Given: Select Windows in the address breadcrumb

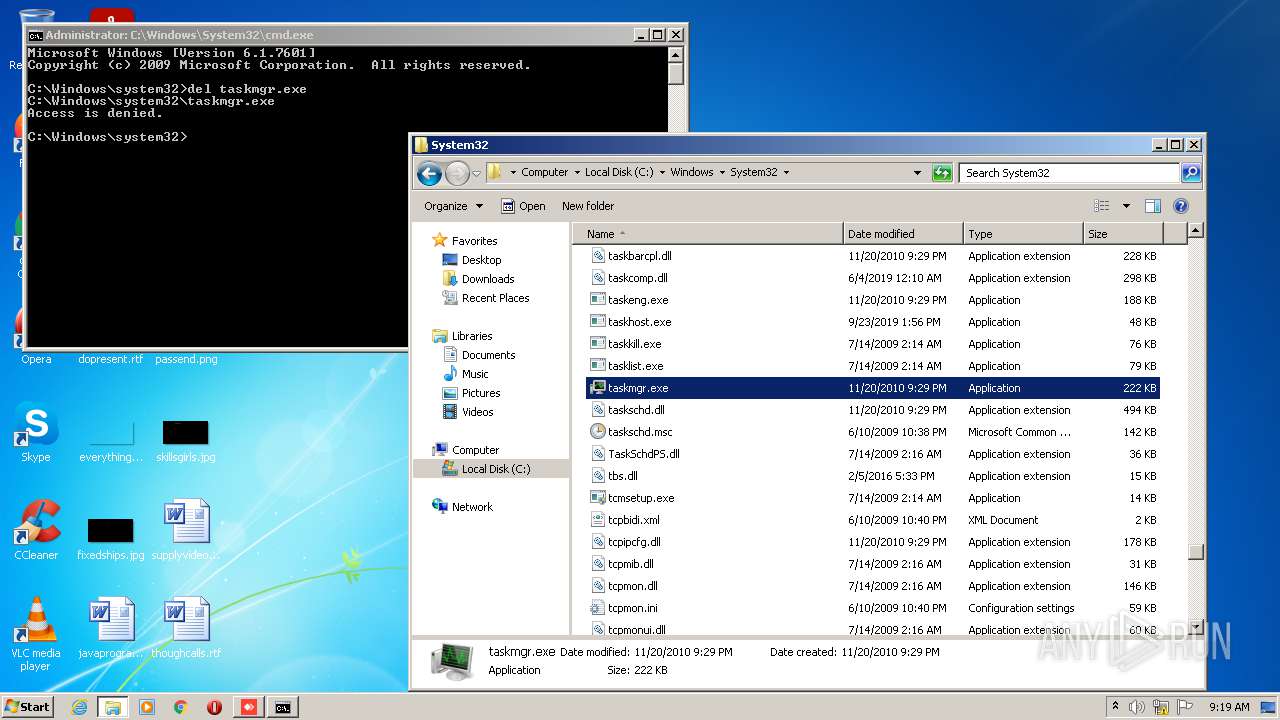Looking at the screenshot, I should (x=691, y=172).
